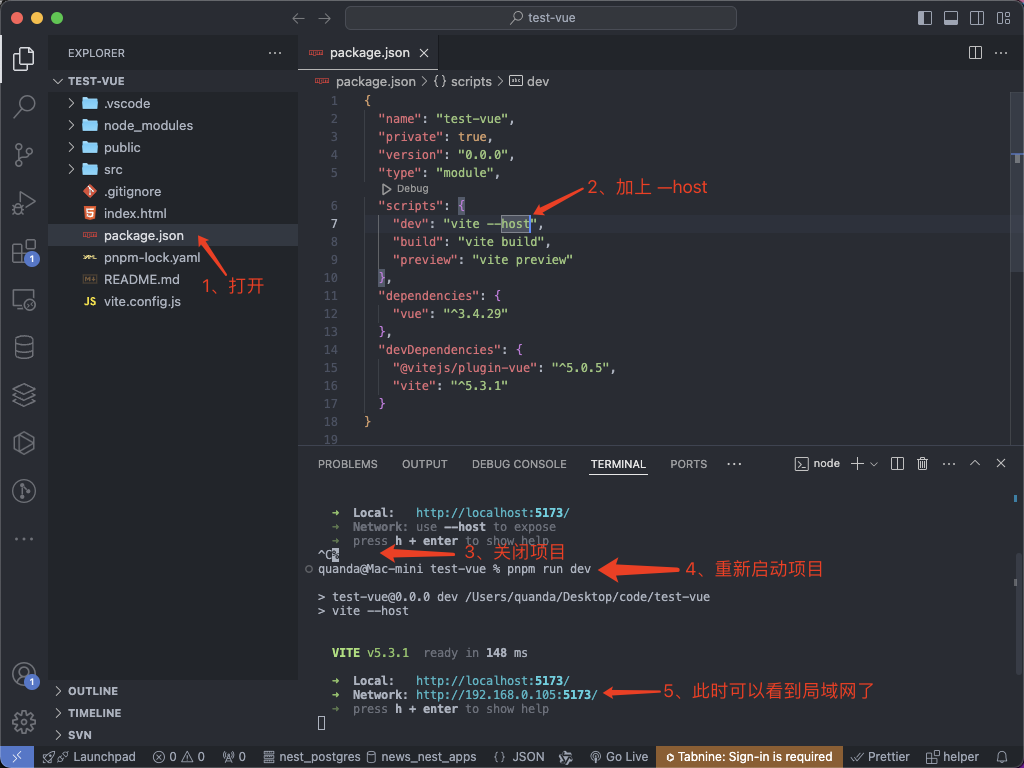Viewport: 1024px width, 768px height.
Task: Select the TERMINAL panel tab
Action: click(x=618, y=464)
